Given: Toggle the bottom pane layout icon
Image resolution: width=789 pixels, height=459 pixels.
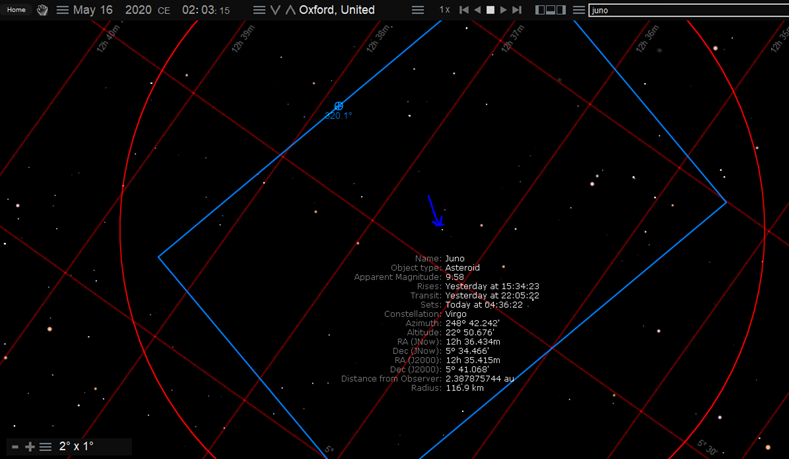Looking at the screenshot, I should click(x=550, y=10).
